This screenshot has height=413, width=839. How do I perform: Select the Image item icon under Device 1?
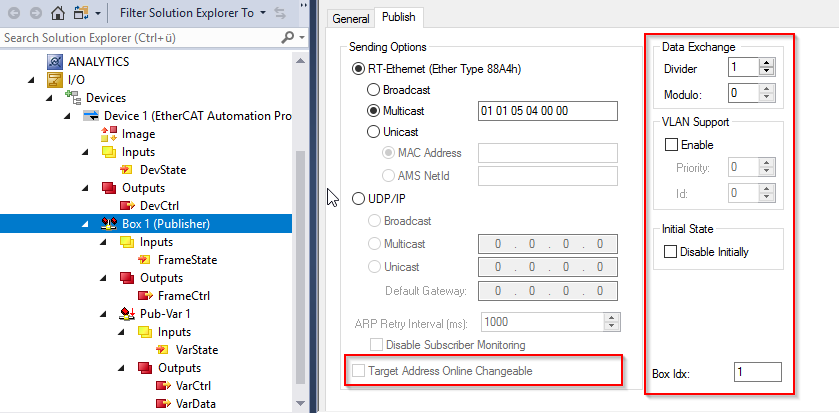click(x=109, y=134)
